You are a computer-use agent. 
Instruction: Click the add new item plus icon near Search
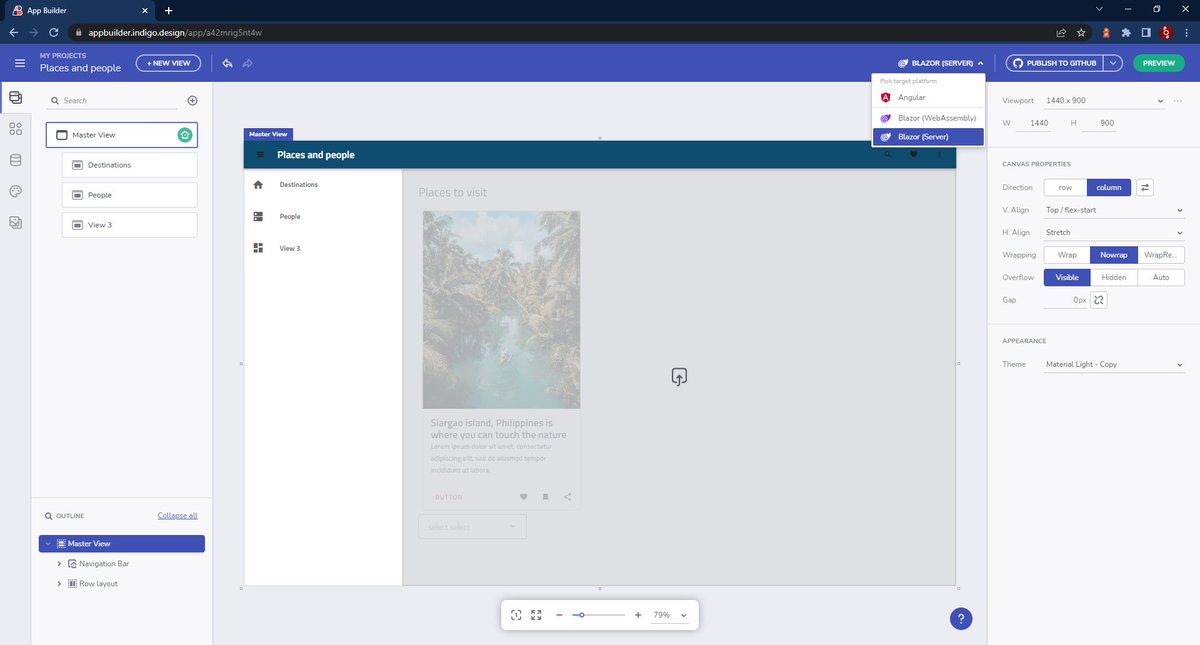(192, 100)
